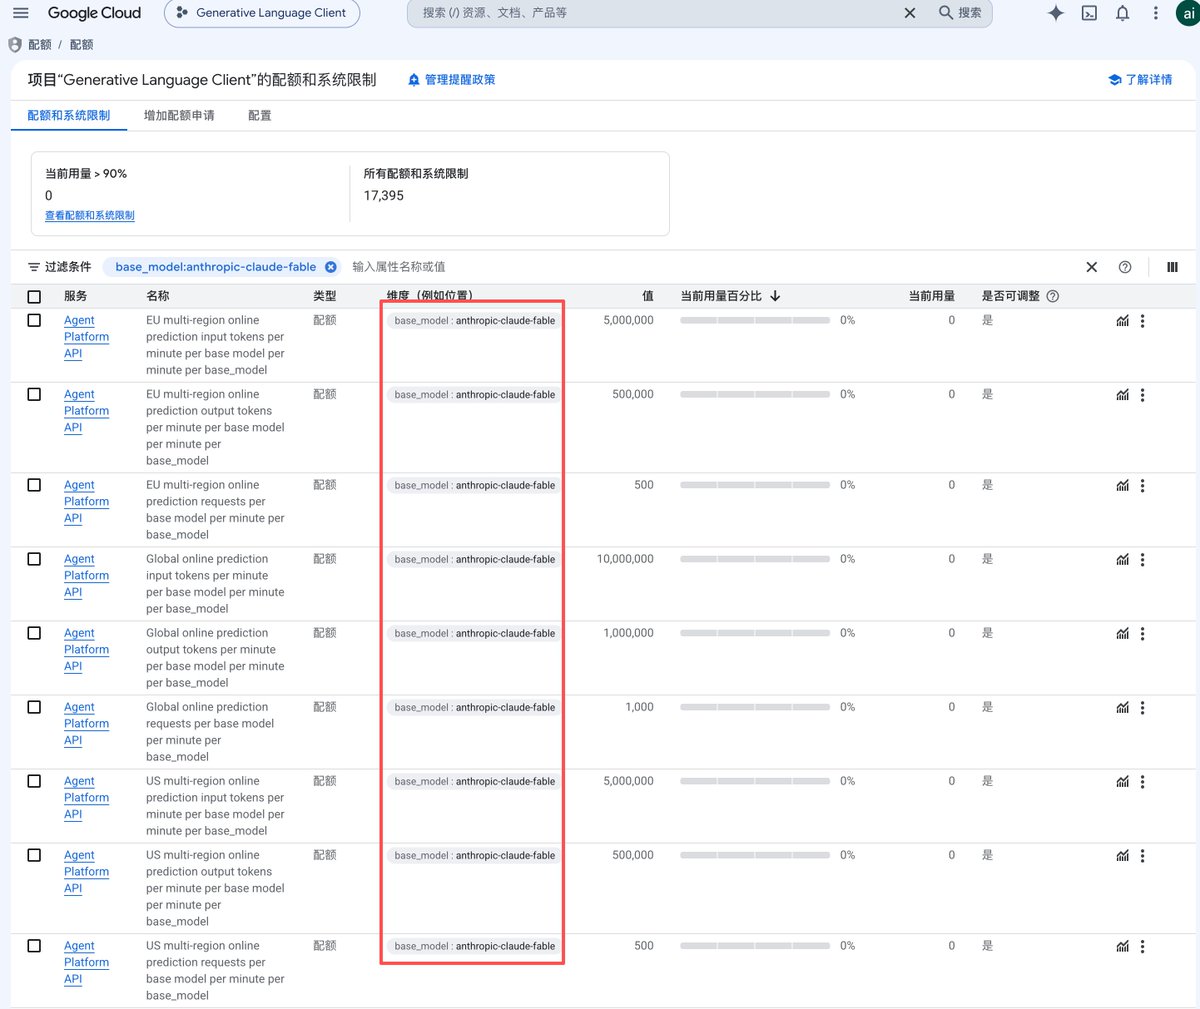Remove the base_model:anthropic-claude-fable filter chip
Screen dimensions: 1200x1009
pyautogui.click(x=331, y=267)
